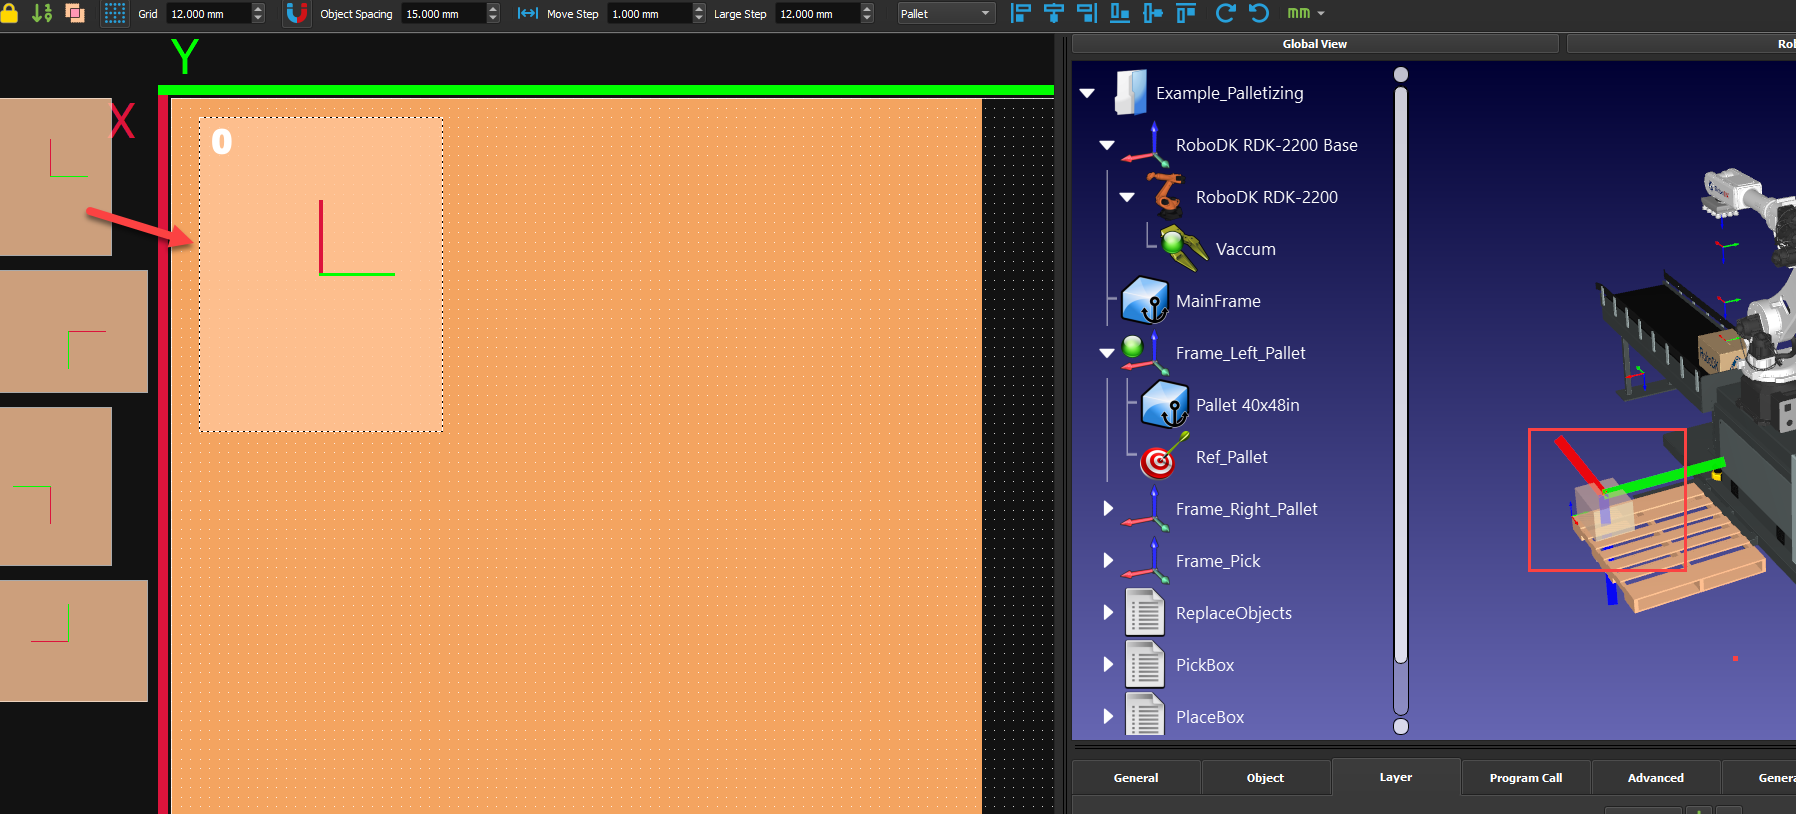Click the align bottom edges icon
1796x814 pixels.
click(x=1120, y=14)
